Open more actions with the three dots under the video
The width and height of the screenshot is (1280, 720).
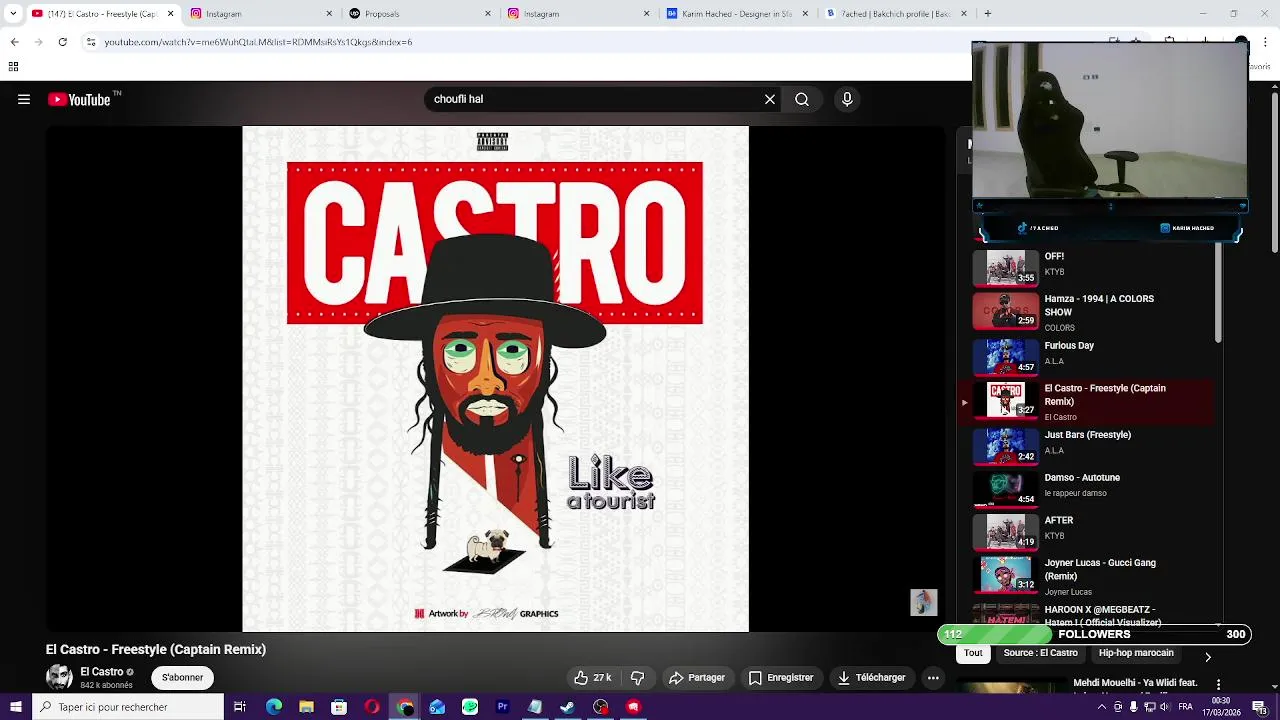[933, 678]
